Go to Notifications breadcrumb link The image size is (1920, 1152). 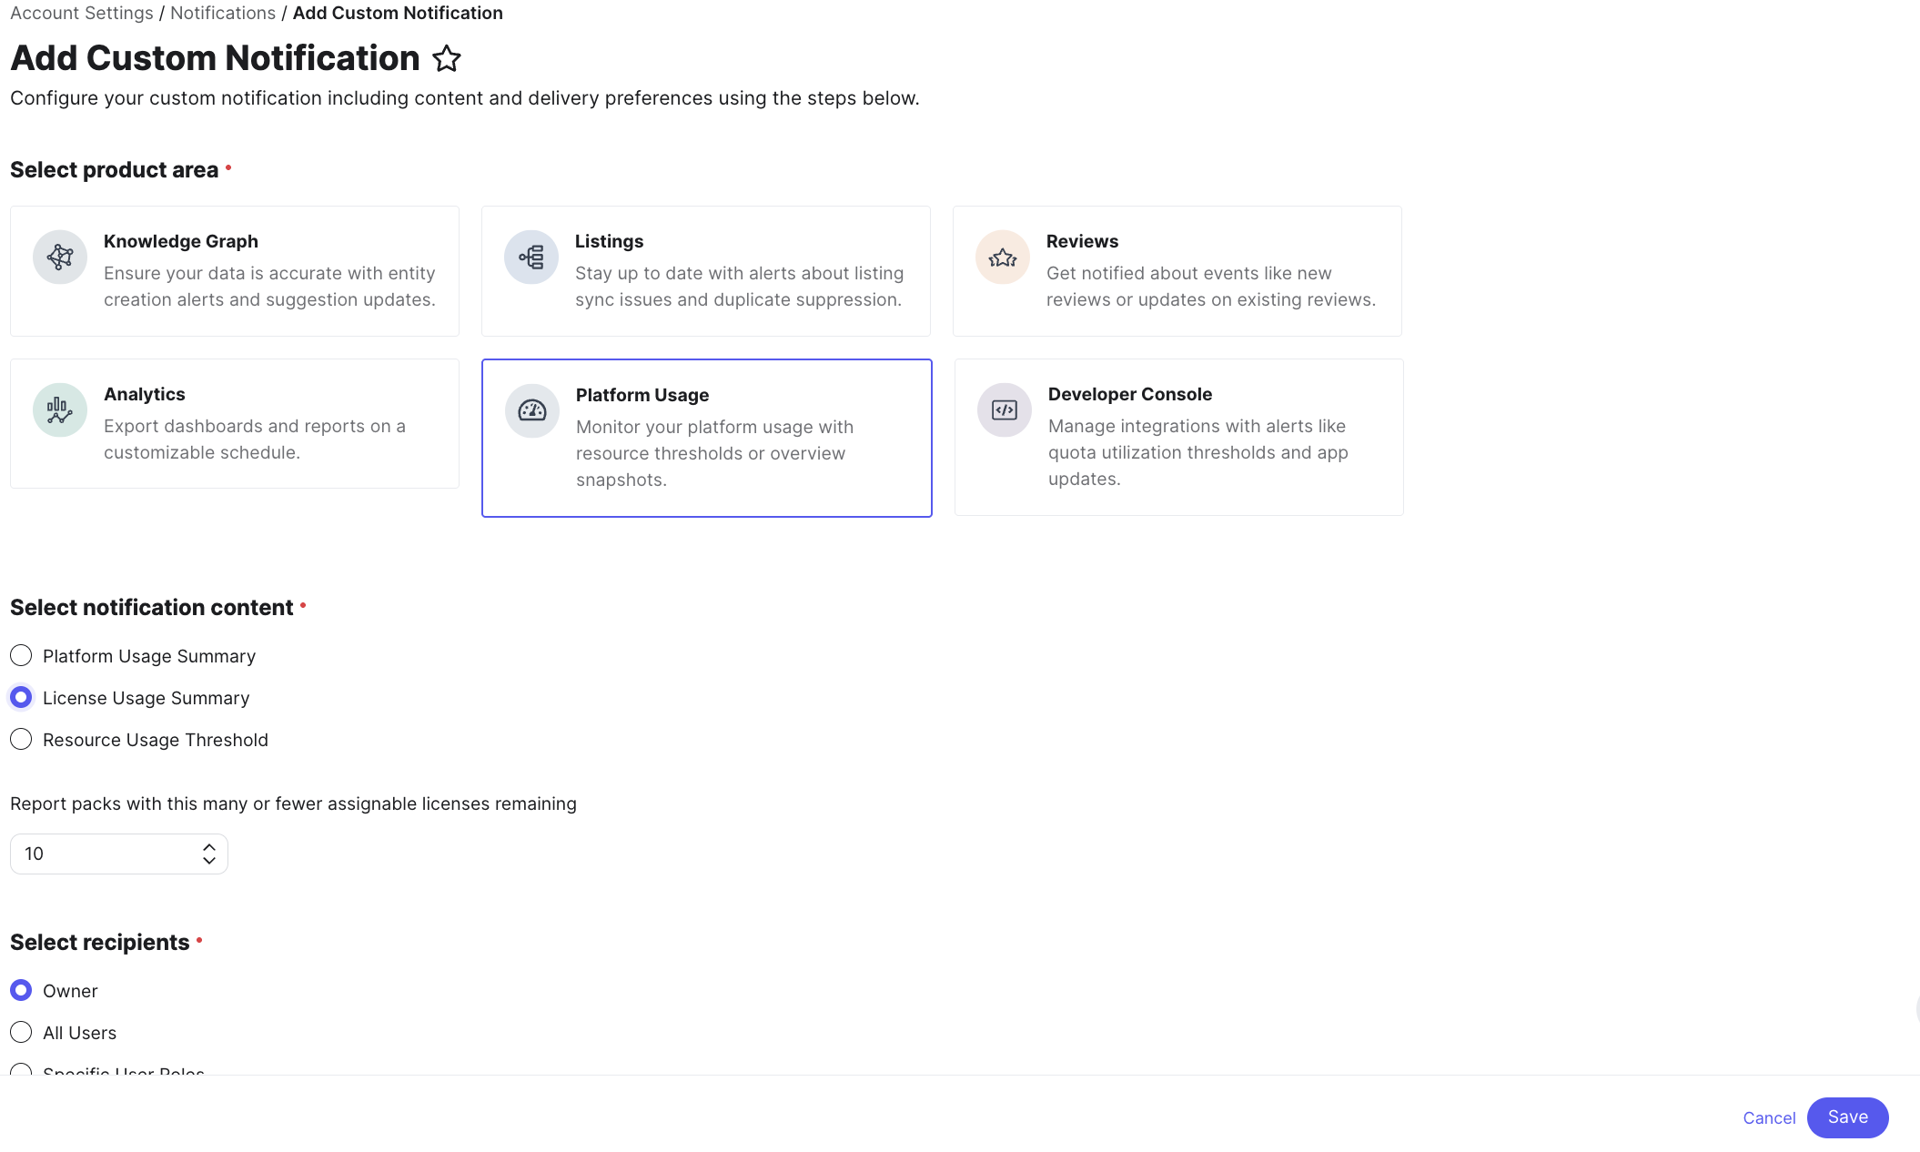click(x=223, y=13)
